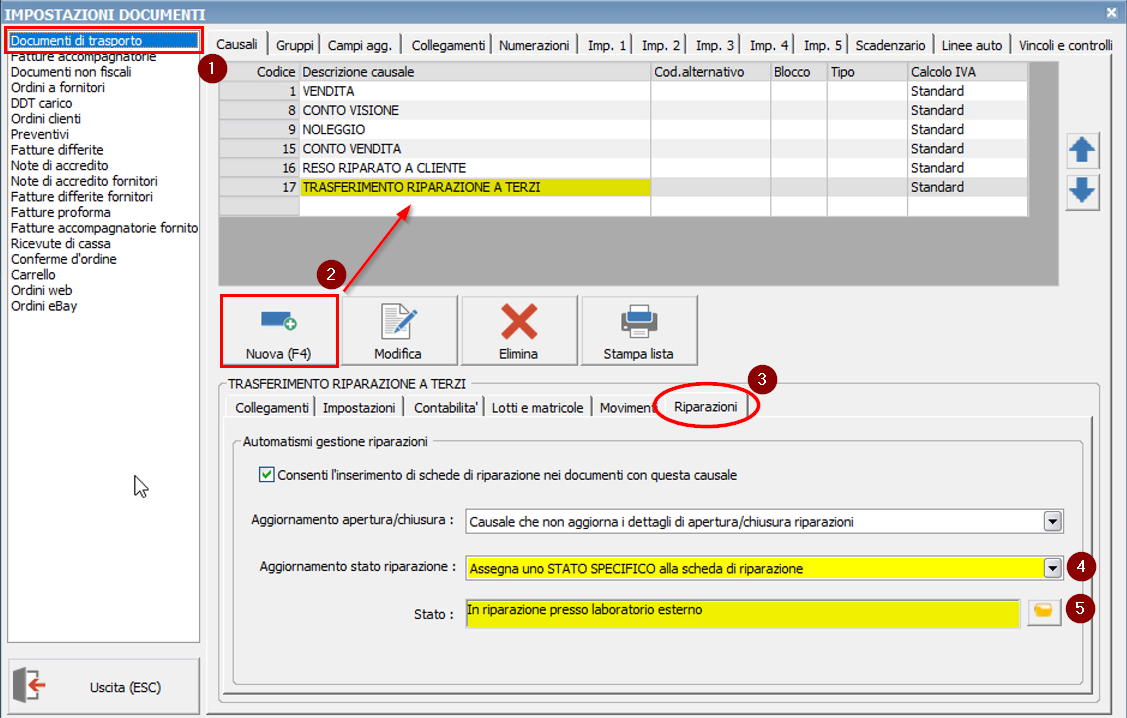
Task: Open the Riparazioni sub-tab
Action: (705, 408)
